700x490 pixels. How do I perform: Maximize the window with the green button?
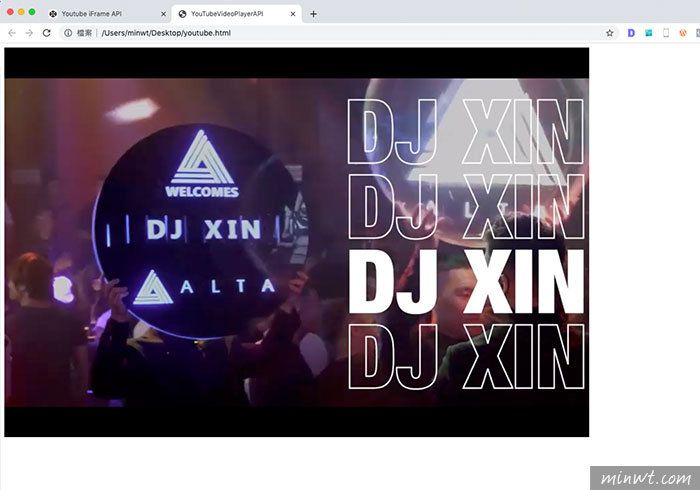[x=32, y=12]
